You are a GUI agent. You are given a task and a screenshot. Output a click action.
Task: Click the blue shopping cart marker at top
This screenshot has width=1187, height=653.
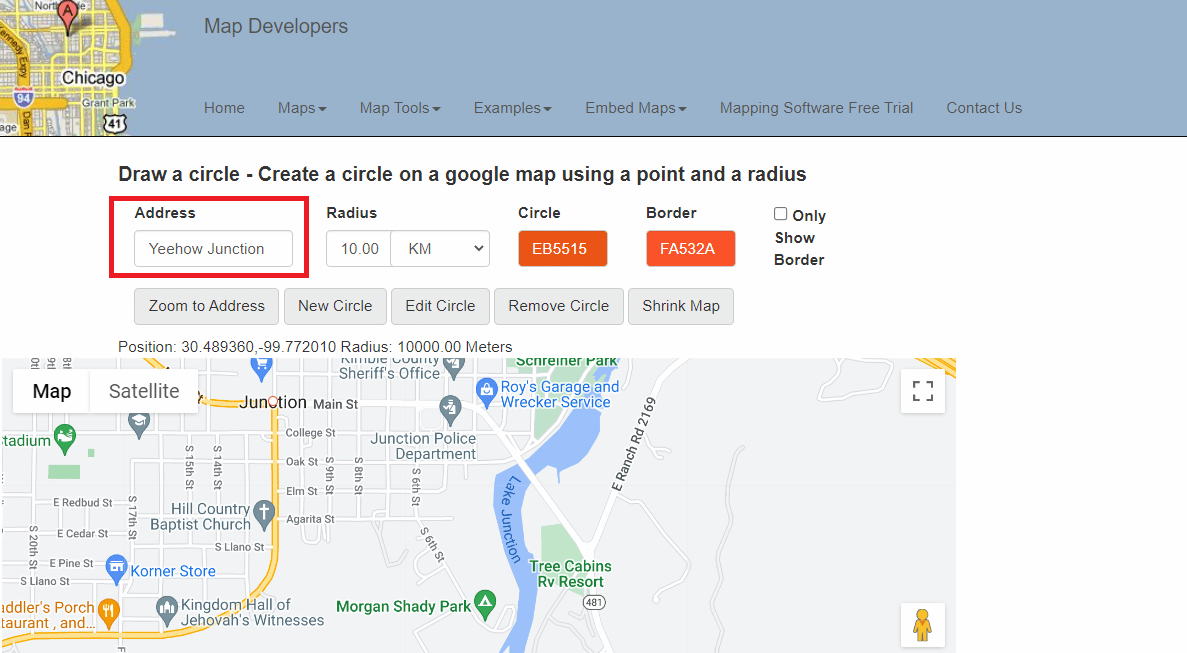tap(261, 368)
